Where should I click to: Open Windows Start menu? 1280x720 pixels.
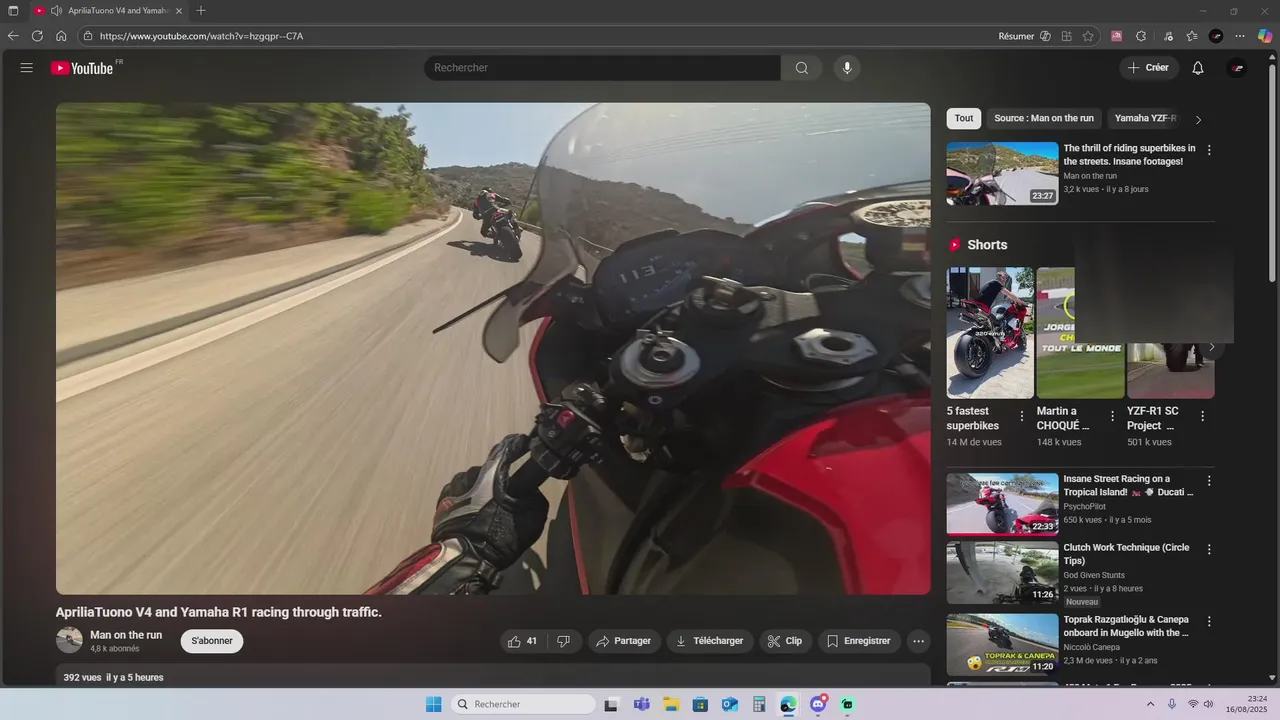tap(433, 705)
